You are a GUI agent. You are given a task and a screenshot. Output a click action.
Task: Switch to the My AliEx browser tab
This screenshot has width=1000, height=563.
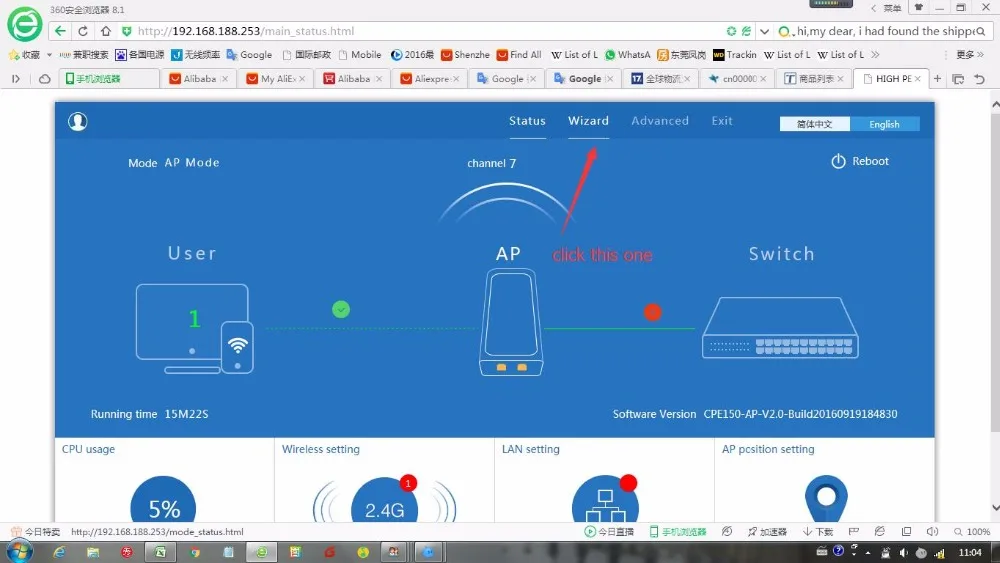click(276, 78)
